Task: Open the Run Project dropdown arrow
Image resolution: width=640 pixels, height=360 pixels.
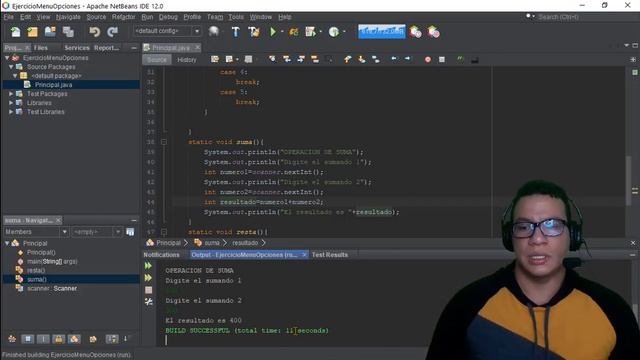Action: pos(282,32)
